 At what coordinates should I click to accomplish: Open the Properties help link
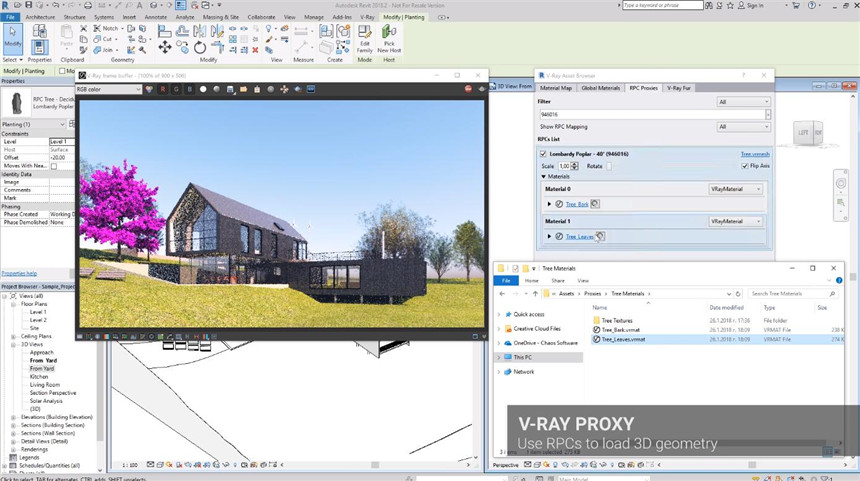[x=19, y=273]
